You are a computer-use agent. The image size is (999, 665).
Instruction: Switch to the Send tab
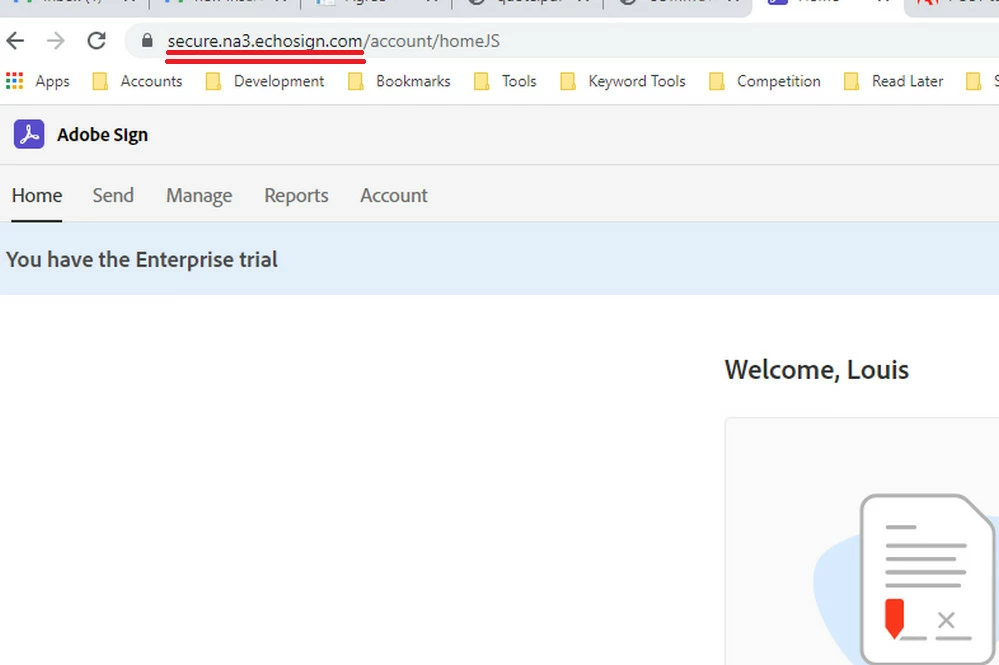click(113, 196)
